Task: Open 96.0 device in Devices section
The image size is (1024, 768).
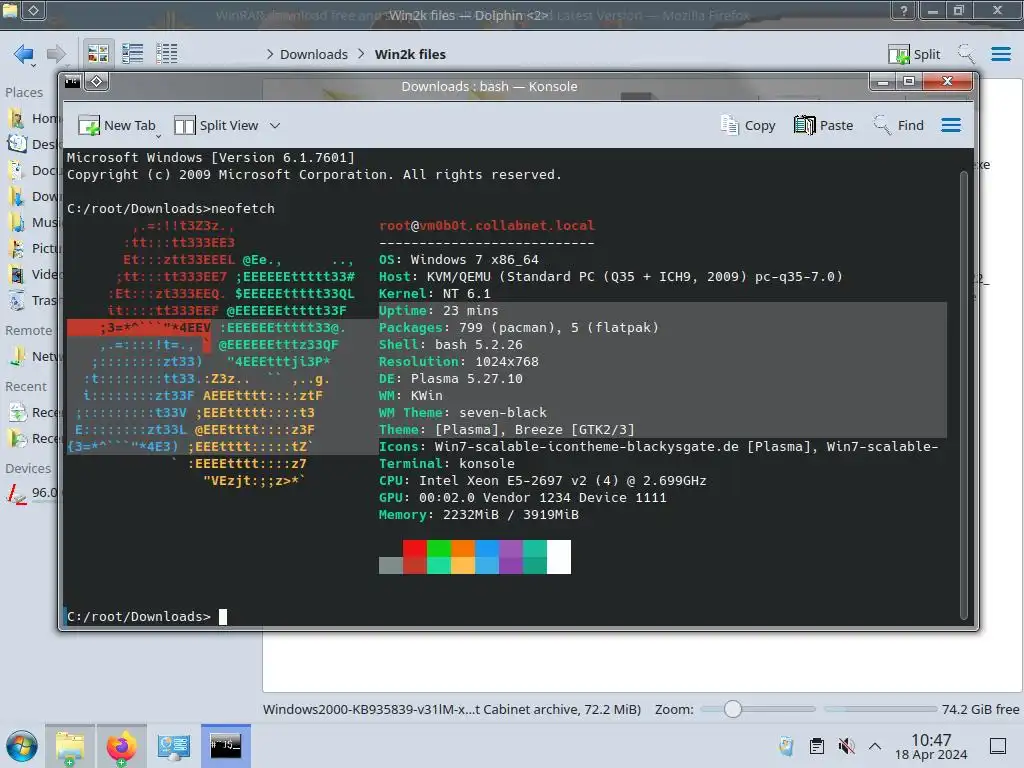Action: pos(33,493)
